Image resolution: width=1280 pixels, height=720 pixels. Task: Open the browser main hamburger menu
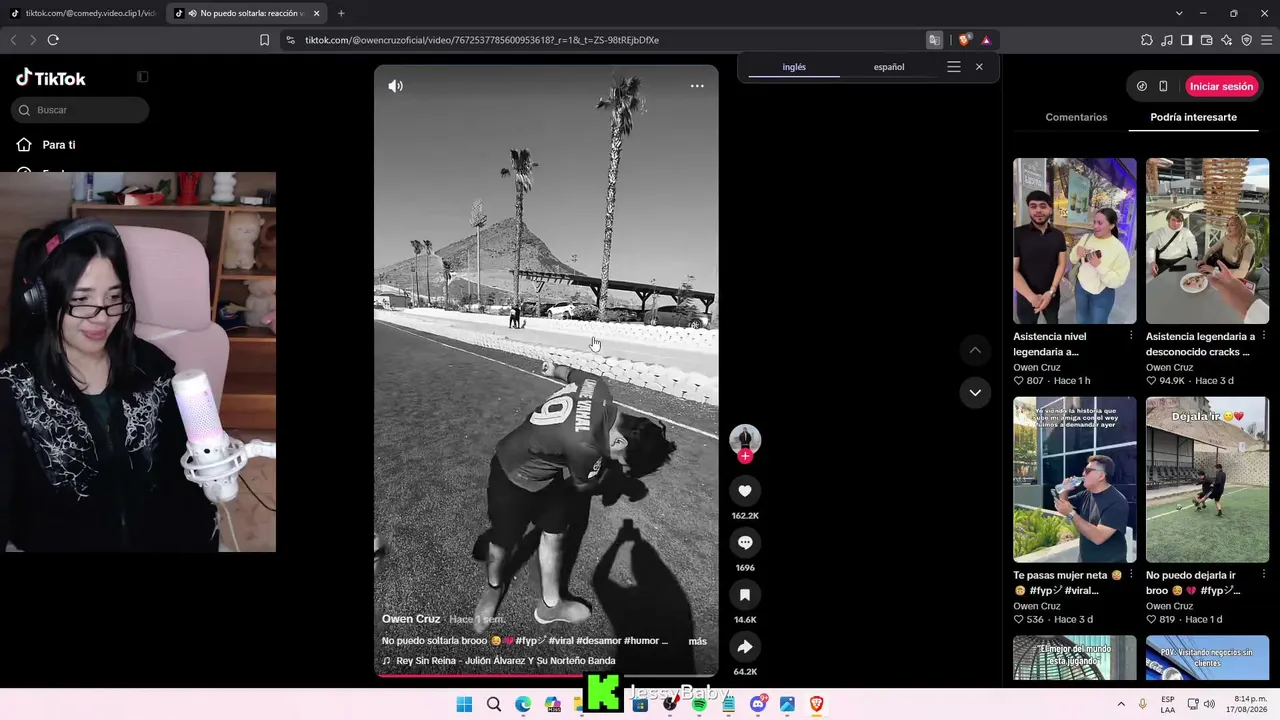1267,40
